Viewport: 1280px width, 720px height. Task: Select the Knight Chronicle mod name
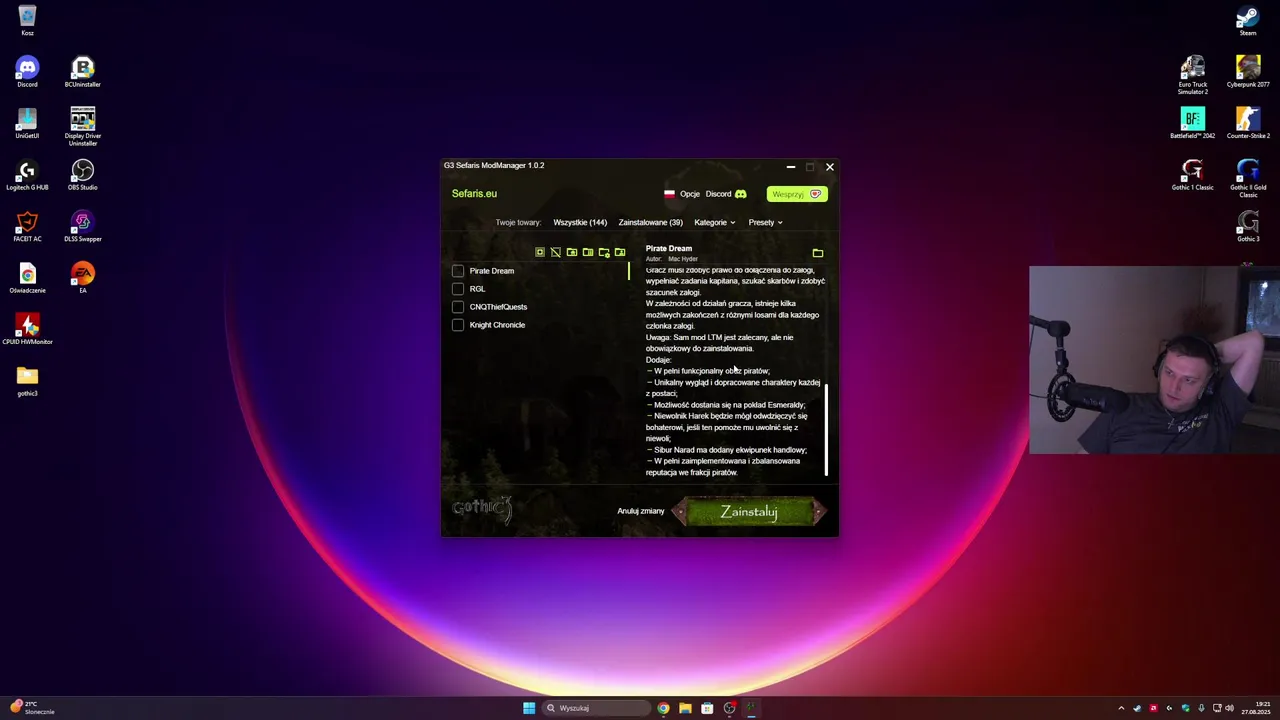tap(497, 325)
